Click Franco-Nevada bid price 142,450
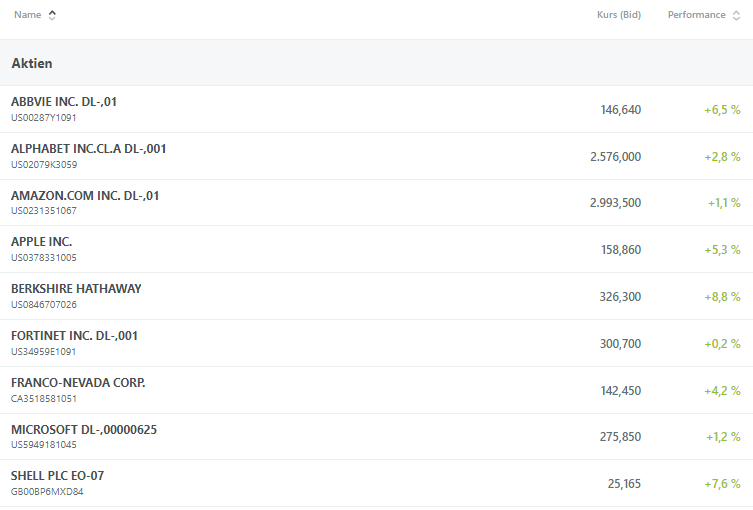Image resolution: width=753 pixels, height=510 pixels. click(620, 391)
